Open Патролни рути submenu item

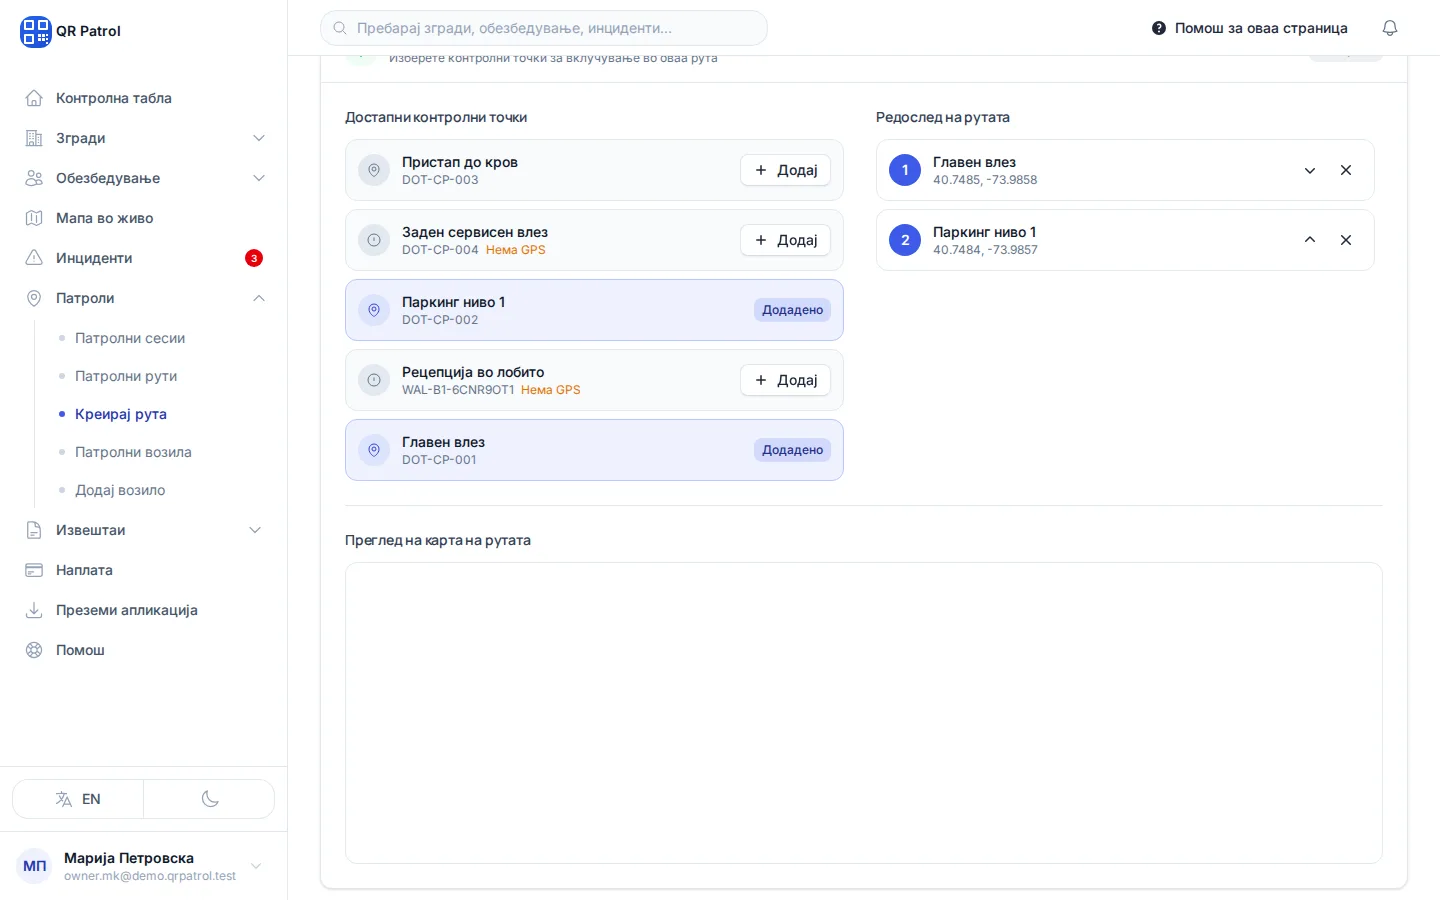point(126,376)
